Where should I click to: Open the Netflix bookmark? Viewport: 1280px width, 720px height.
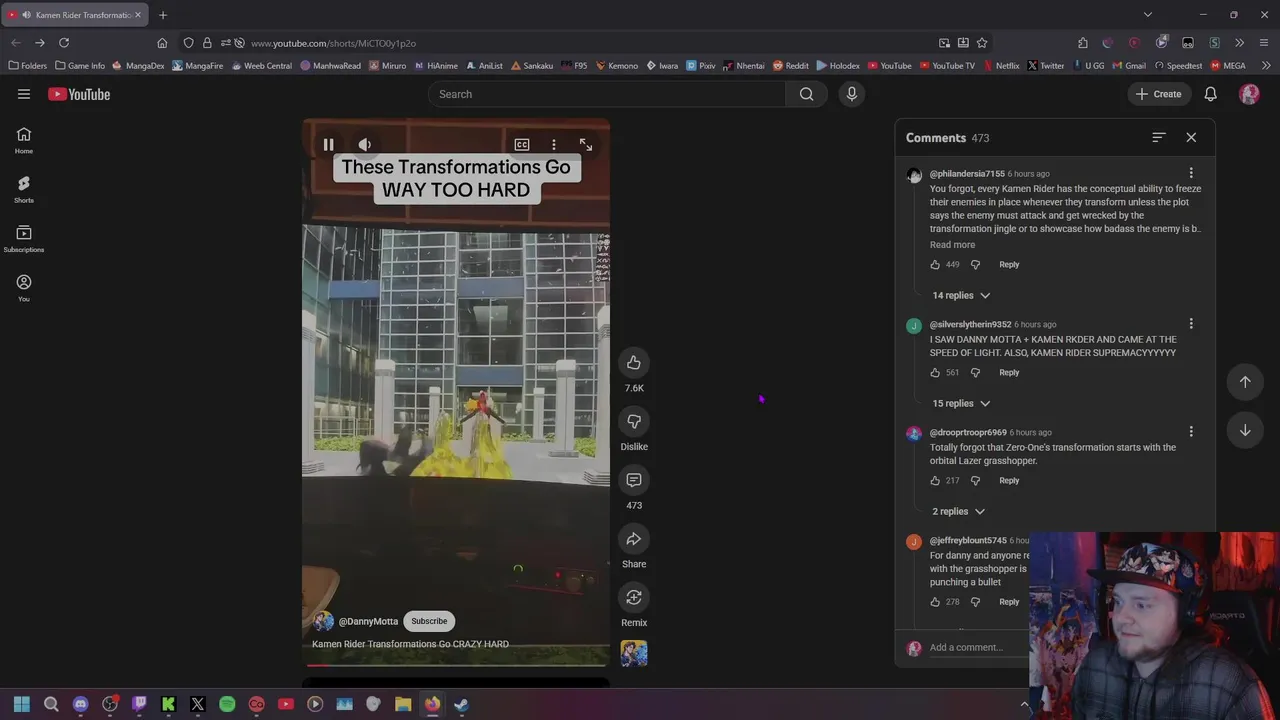coord(1001,66)
